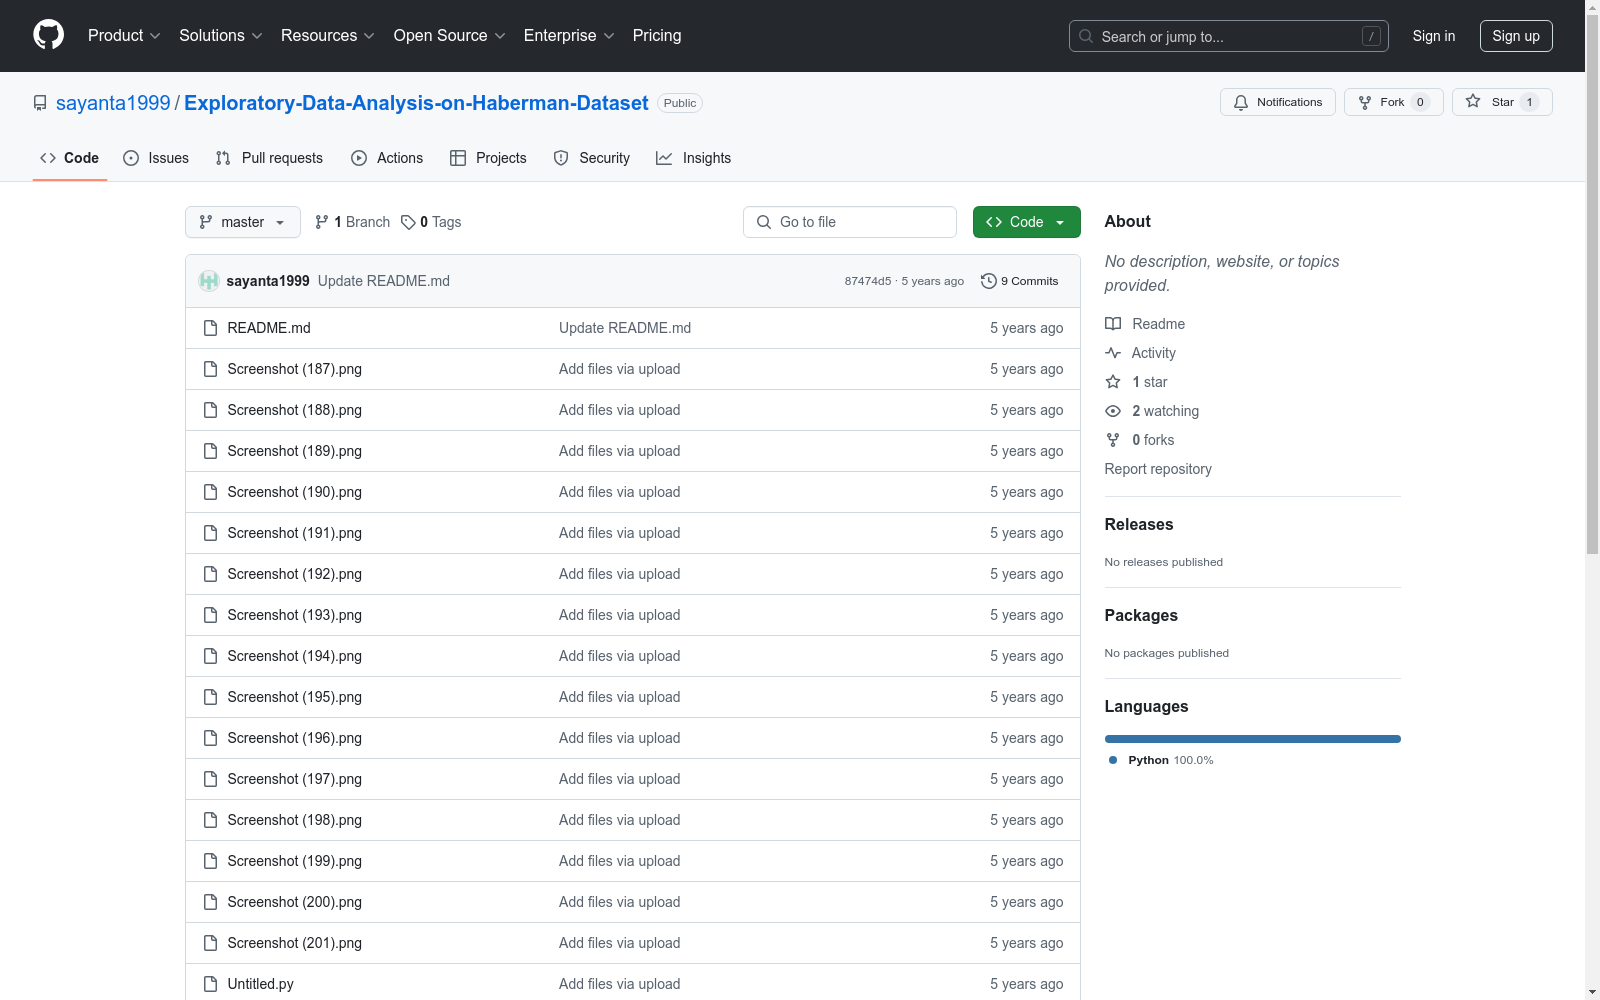Click the file icon for Screenshot (196).png
This screenshot has height=1000, width=1600.
tap(210, 738)
